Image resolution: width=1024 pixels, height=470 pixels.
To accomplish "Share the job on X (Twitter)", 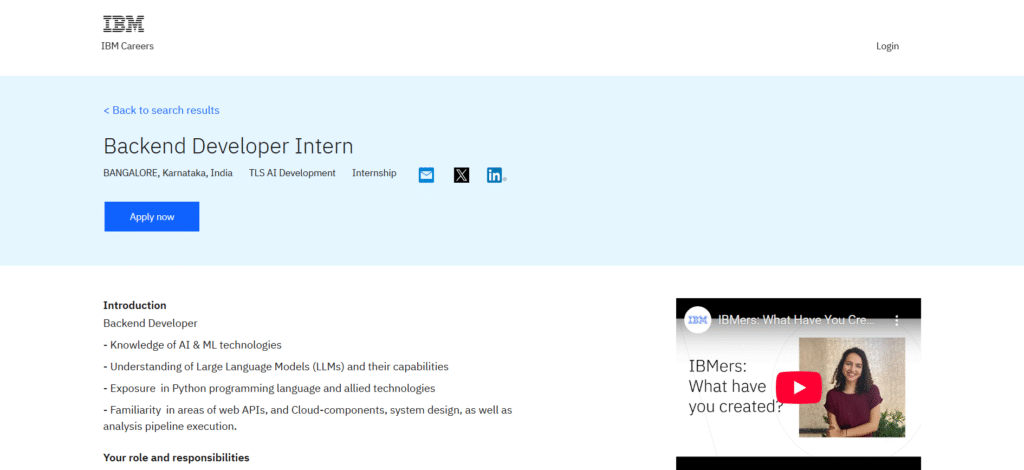I will 461,175.
